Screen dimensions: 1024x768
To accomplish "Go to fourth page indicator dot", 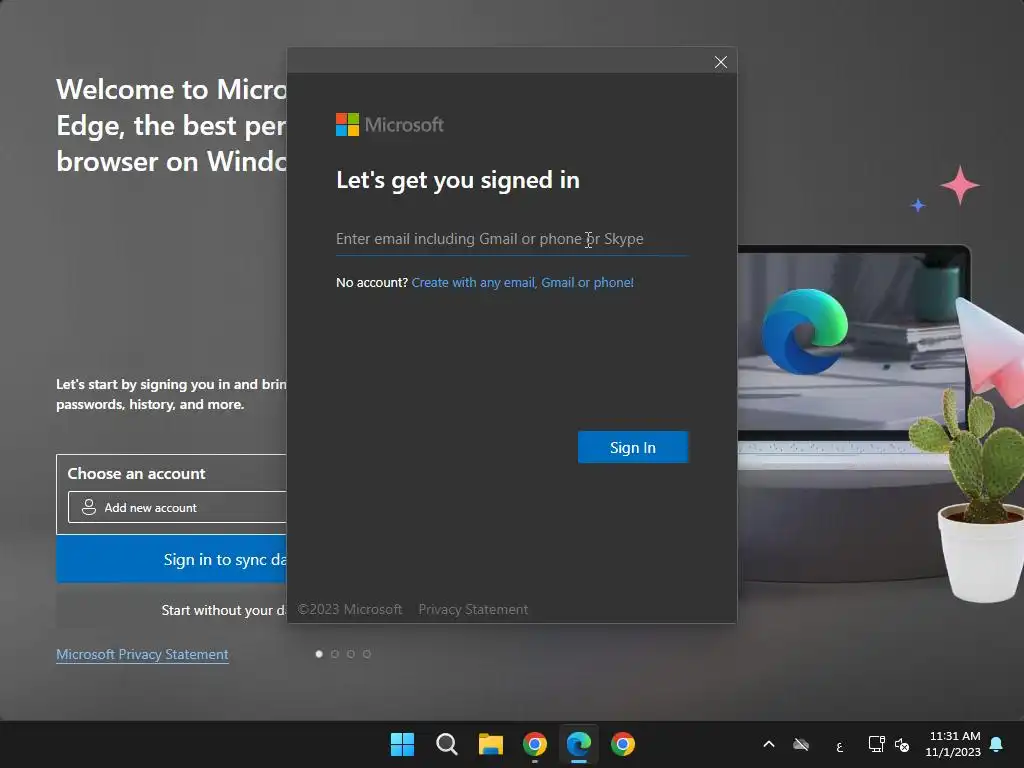I will tap(367, 654).
